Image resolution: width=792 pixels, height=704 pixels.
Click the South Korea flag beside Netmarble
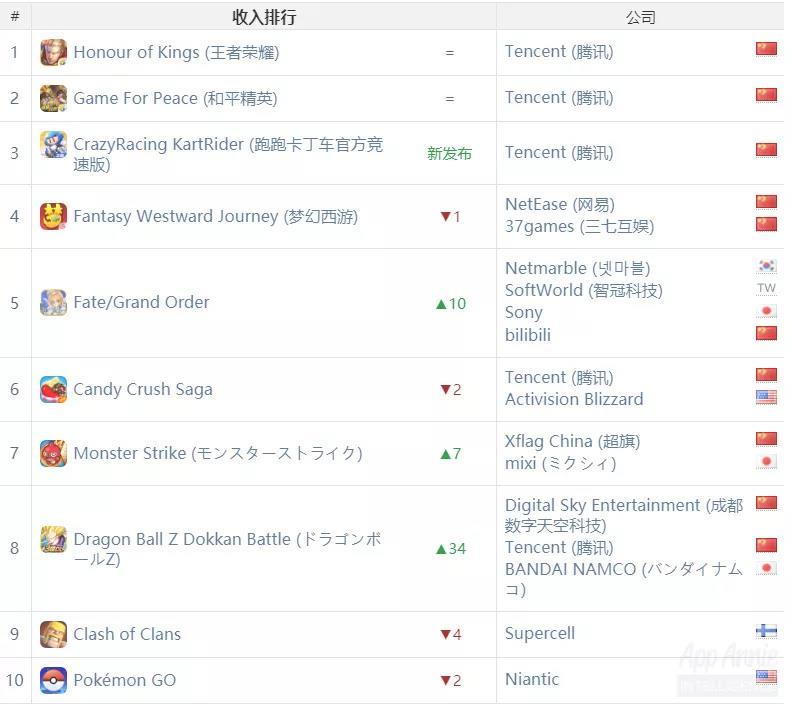point(766,266)
